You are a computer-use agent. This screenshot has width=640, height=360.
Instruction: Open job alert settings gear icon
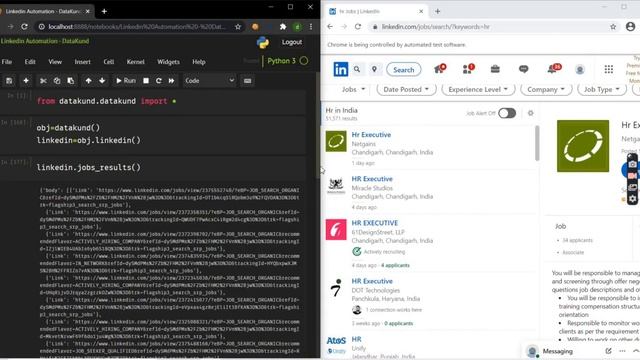click(530, 113)
